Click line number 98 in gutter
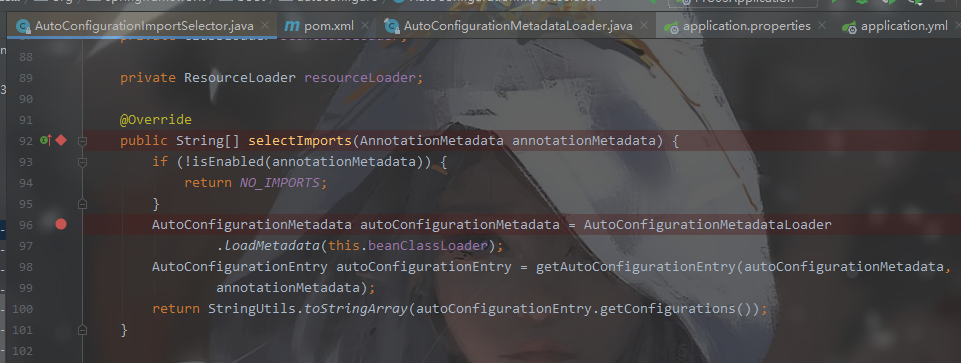 [x=26, y=267]
